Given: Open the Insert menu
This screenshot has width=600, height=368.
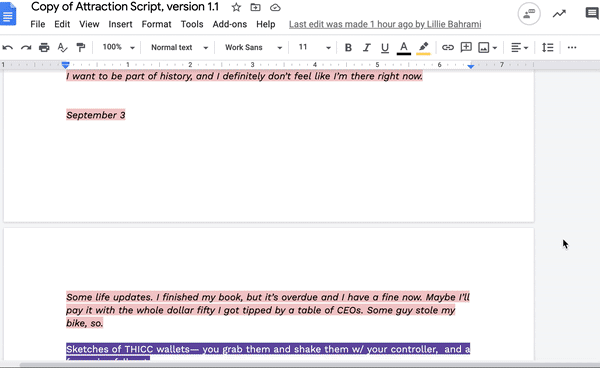Looking at the screenshot, I should 120,24.
